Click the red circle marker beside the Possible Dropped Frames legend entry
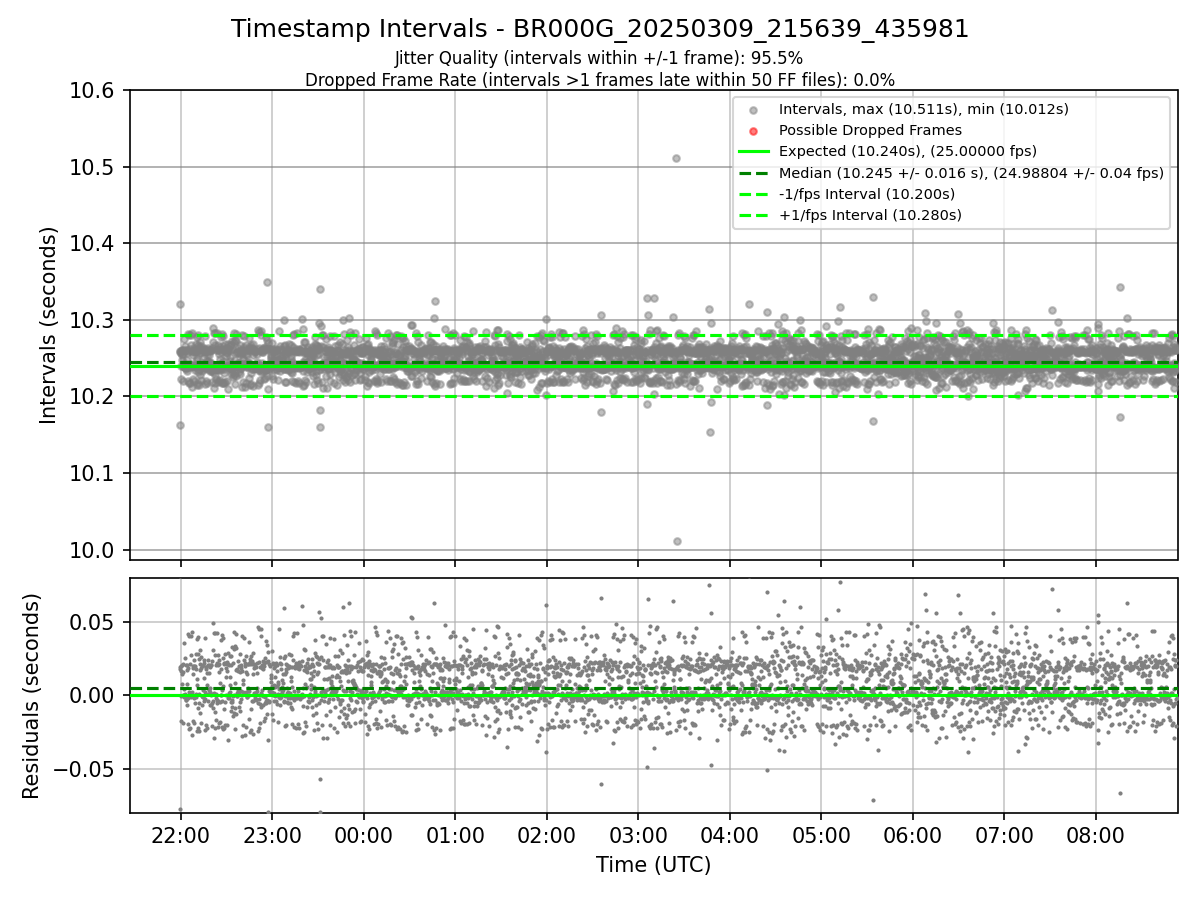The image size is (1200, 900). point(754,131)
